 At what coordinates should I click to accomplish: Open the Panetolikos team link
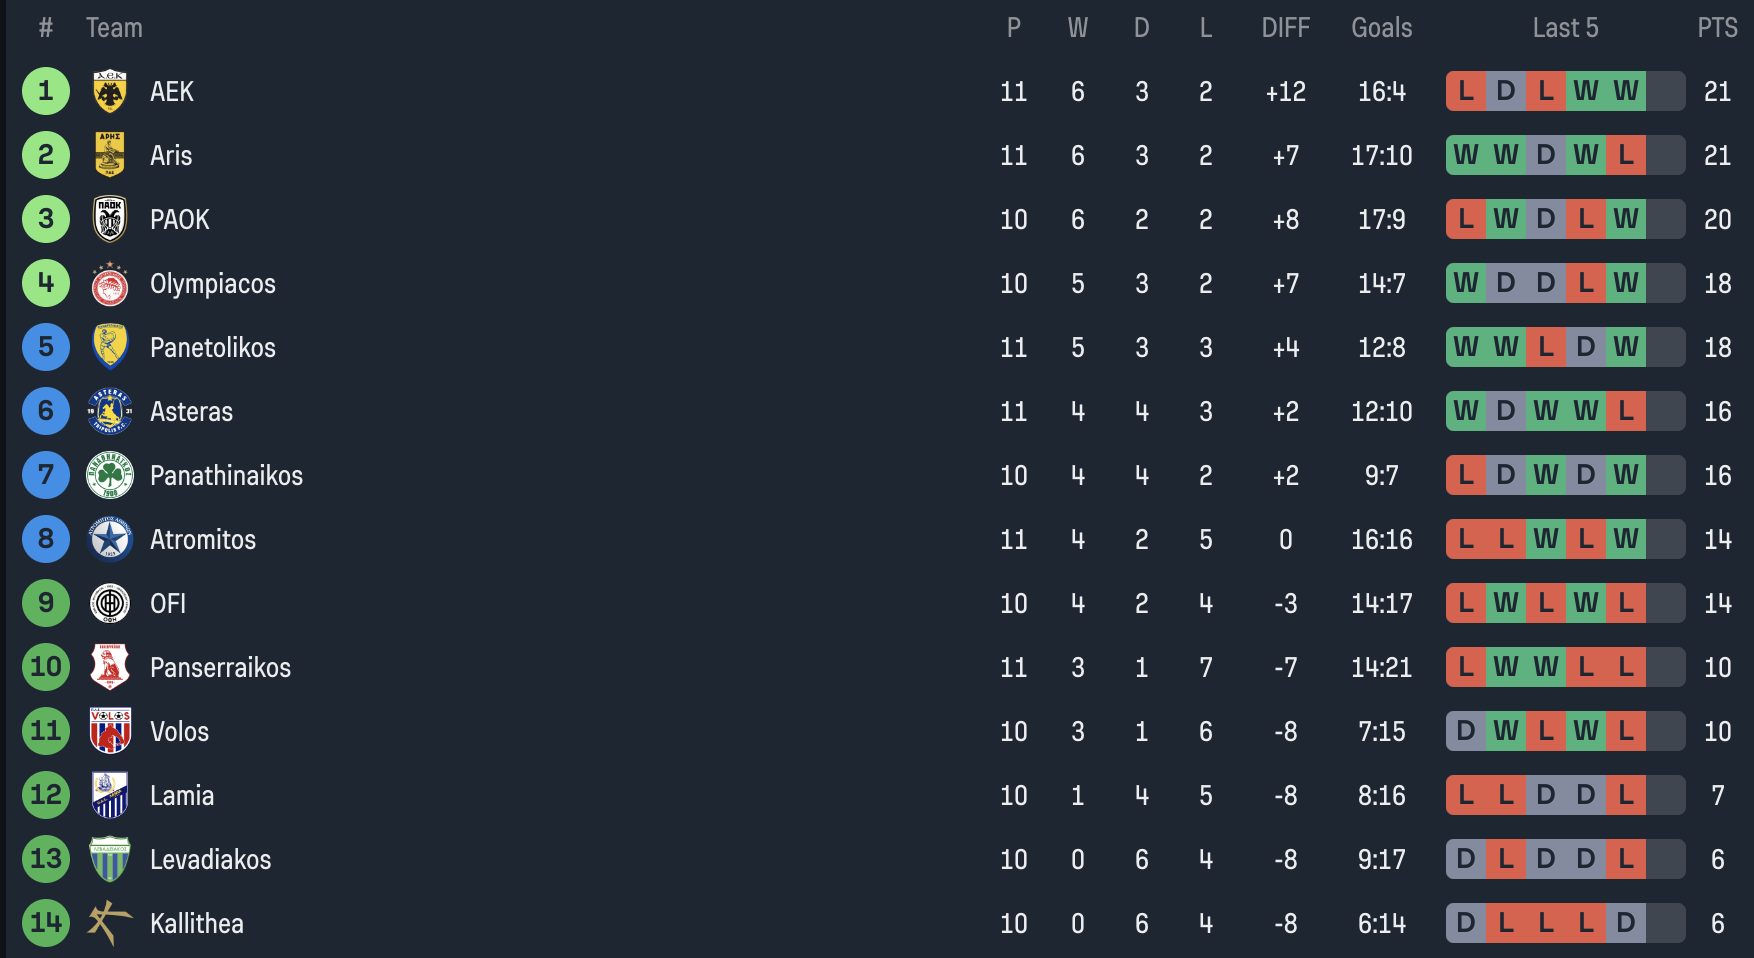(x=212, y=348)
